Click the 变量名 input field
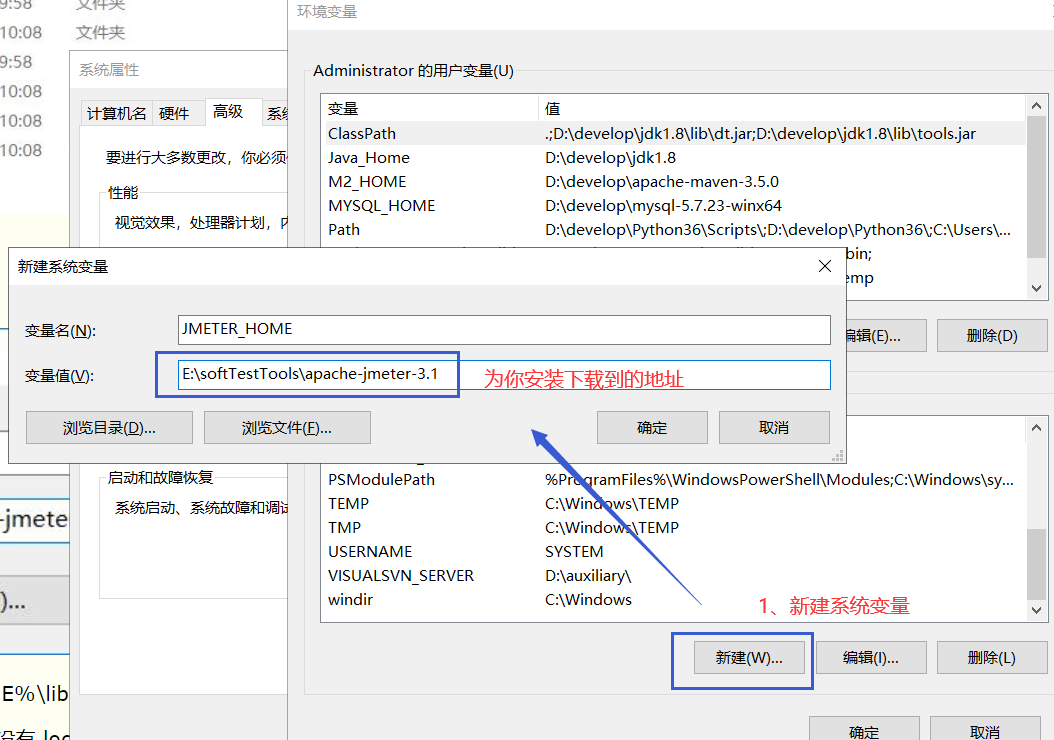This screenshot has width=1054, height=740. click(504, 329)
